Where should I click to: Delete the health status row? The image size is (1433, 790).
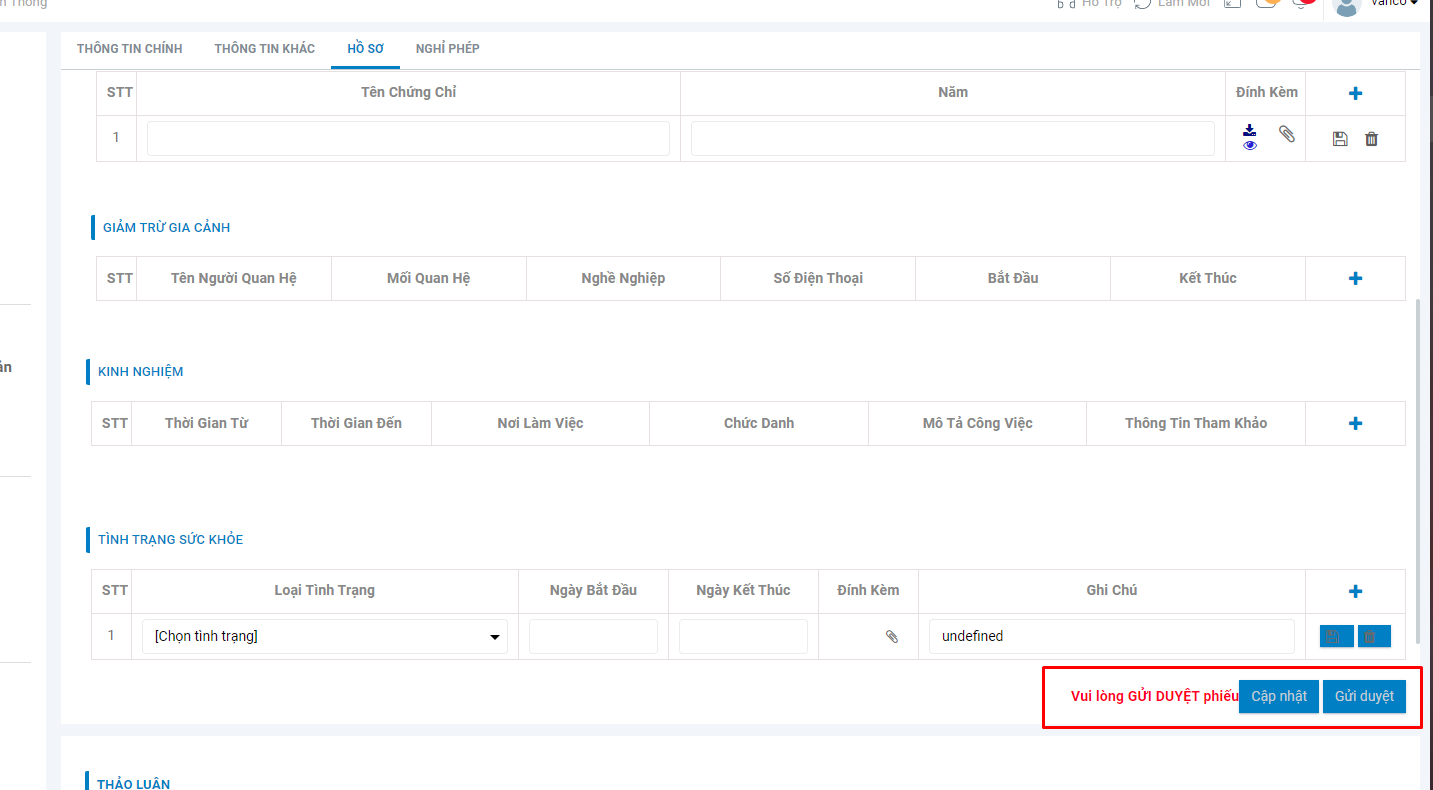[x=1374, y=636]
